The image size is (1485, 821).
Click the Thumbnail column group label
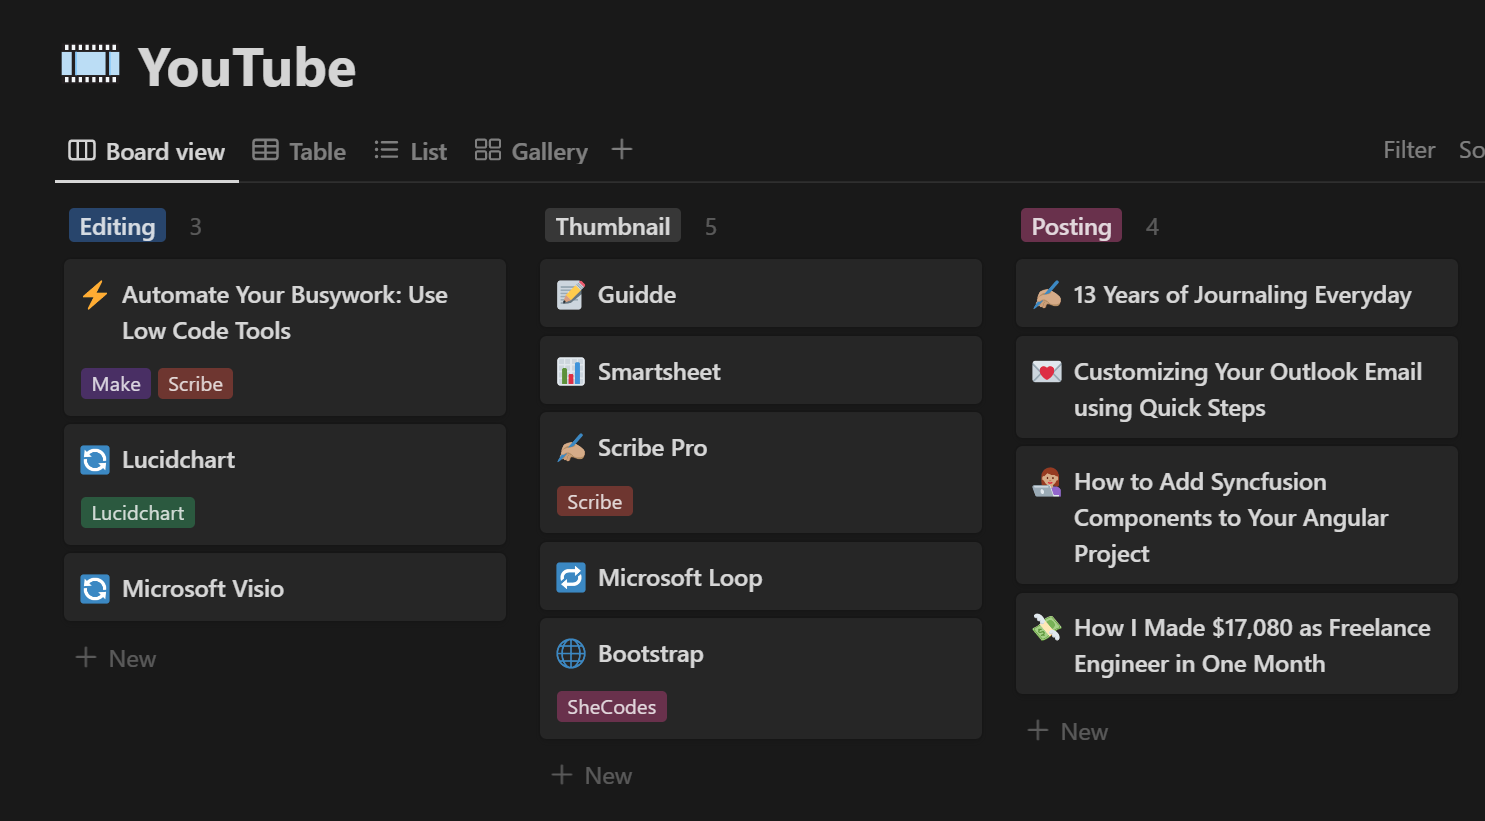613,226
